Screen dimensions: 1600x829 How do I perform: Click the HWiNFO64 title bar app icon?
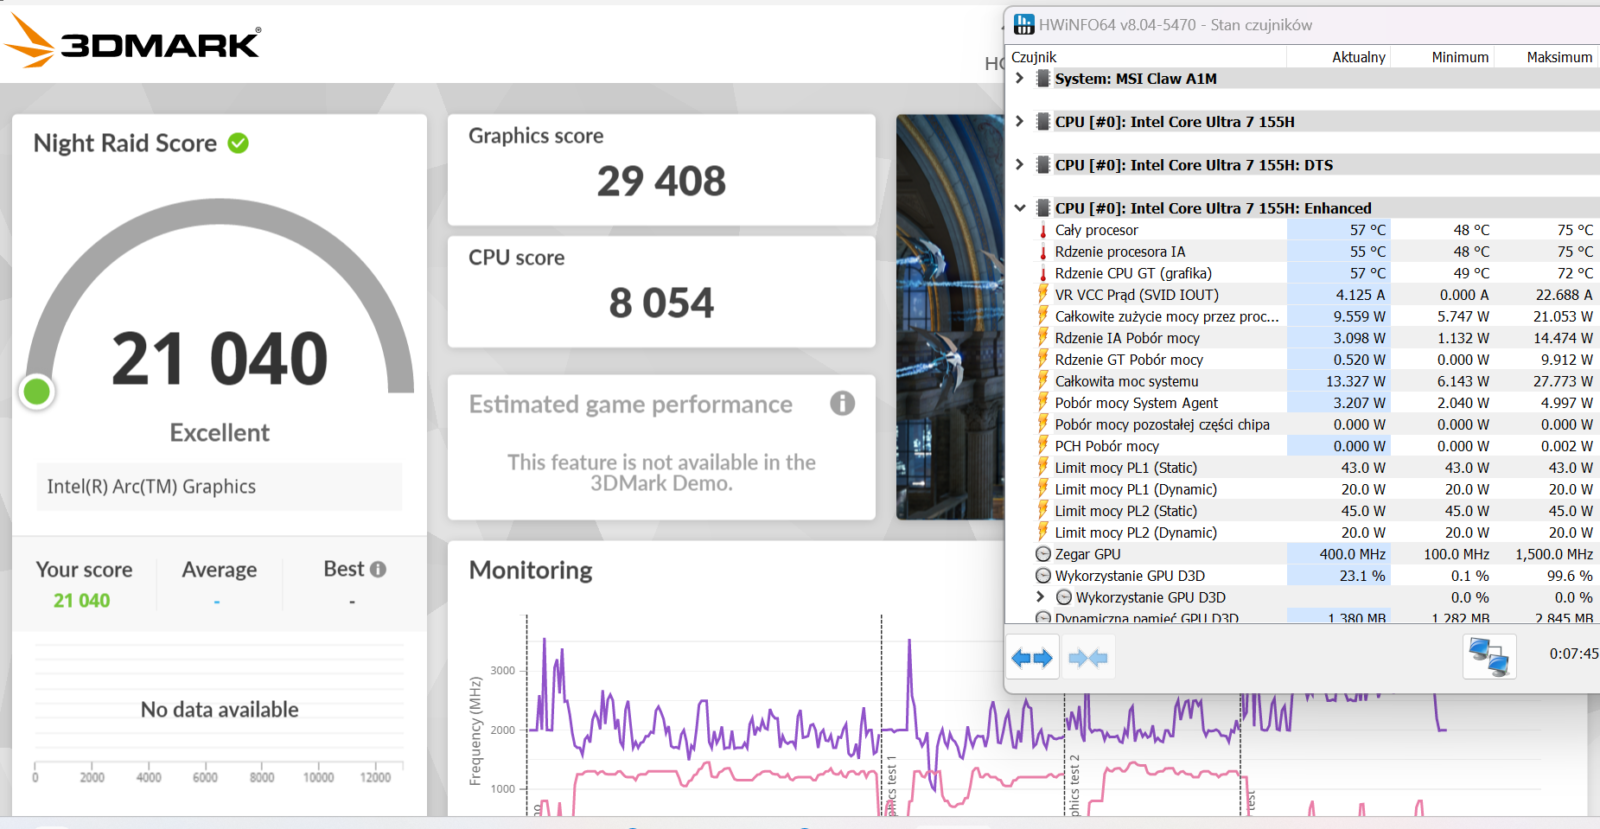coord(1024,25)
